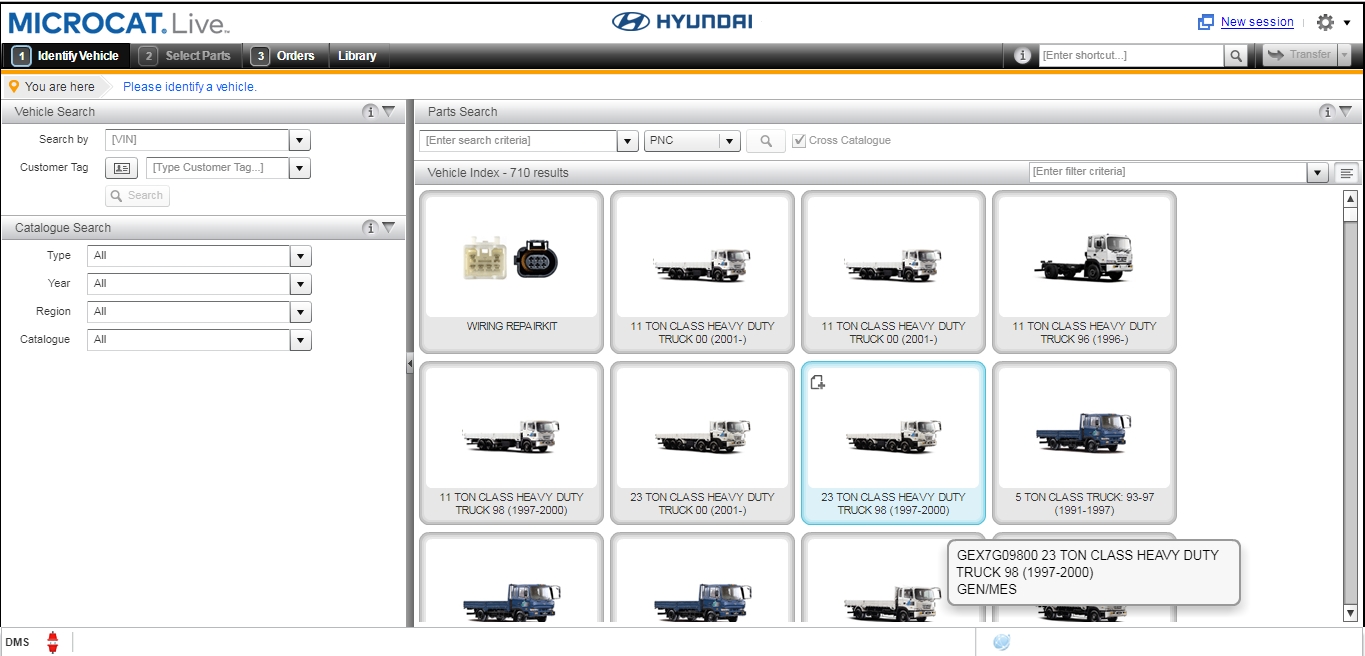Screen dimensions: 1365x656
Task: Open the filter criteria dropdown arrow
Action: [1318, 173]
